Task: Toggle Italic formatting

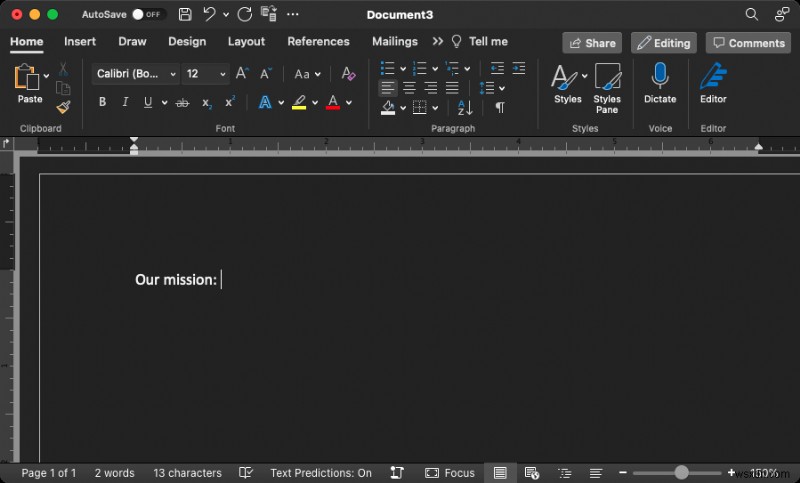Action: click(125, 102)
